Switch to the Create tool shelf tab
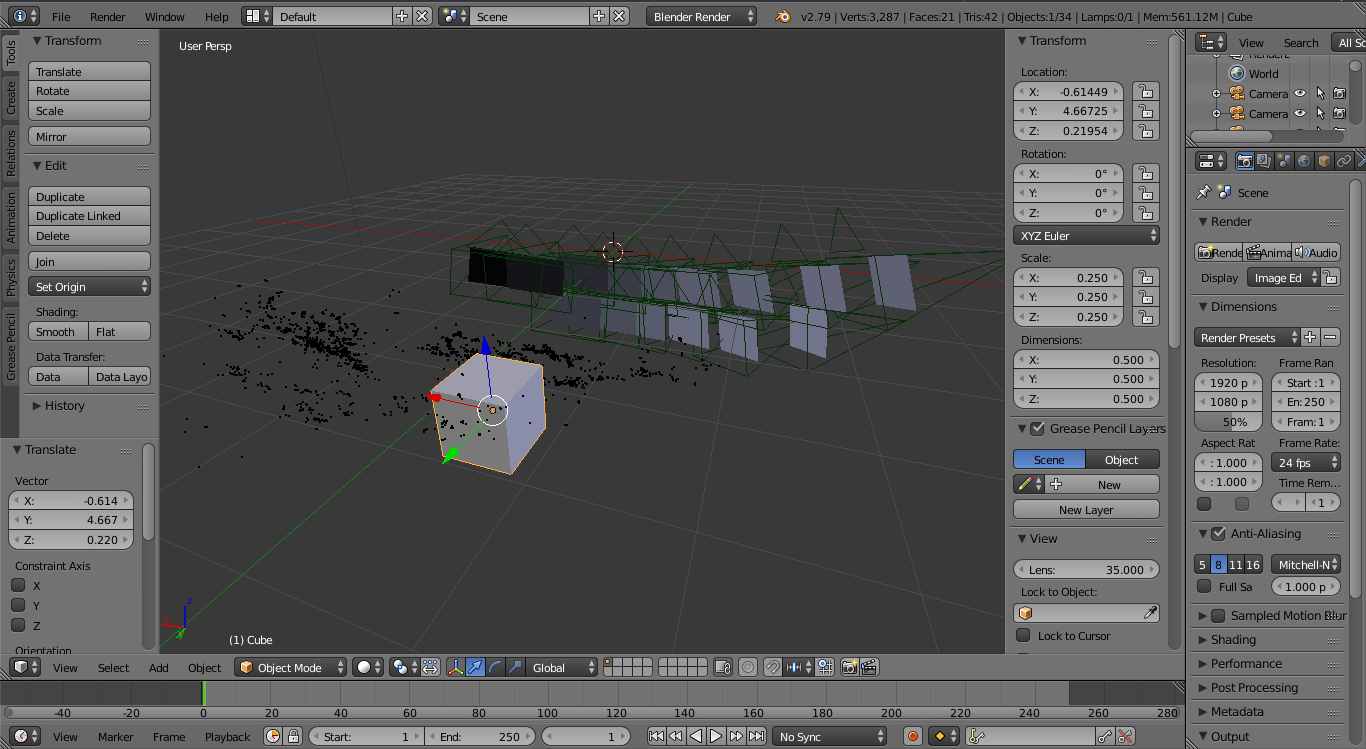Image resolution: width=1366 pixels, height=749 pixels. coord(11,98)
